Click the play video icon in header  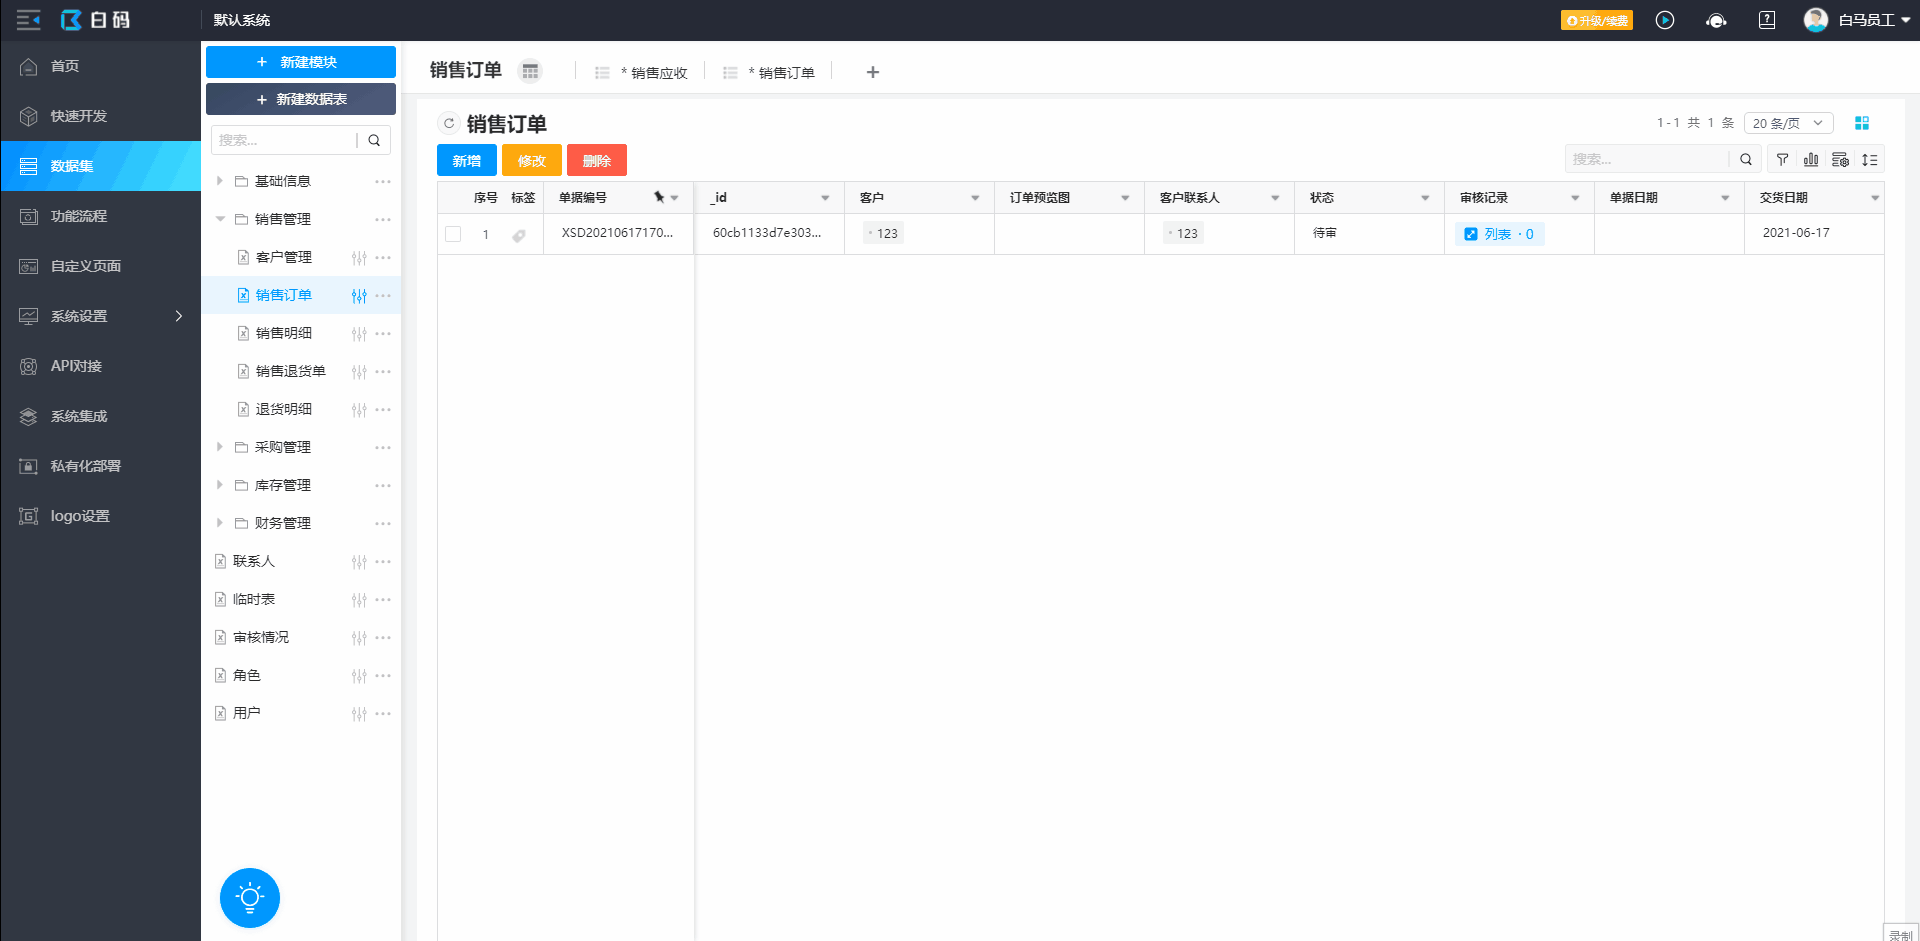coord(1665,20)
